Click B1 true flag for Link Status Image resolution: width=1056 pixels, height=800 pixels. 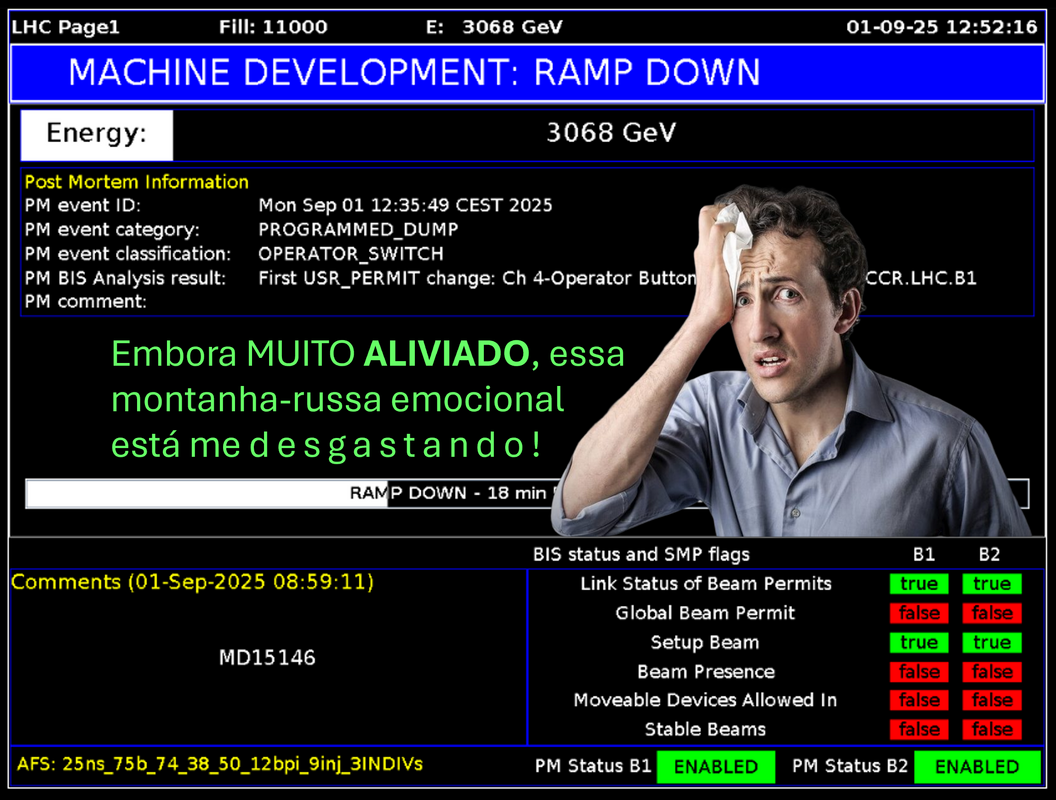[x=919, y=584]
